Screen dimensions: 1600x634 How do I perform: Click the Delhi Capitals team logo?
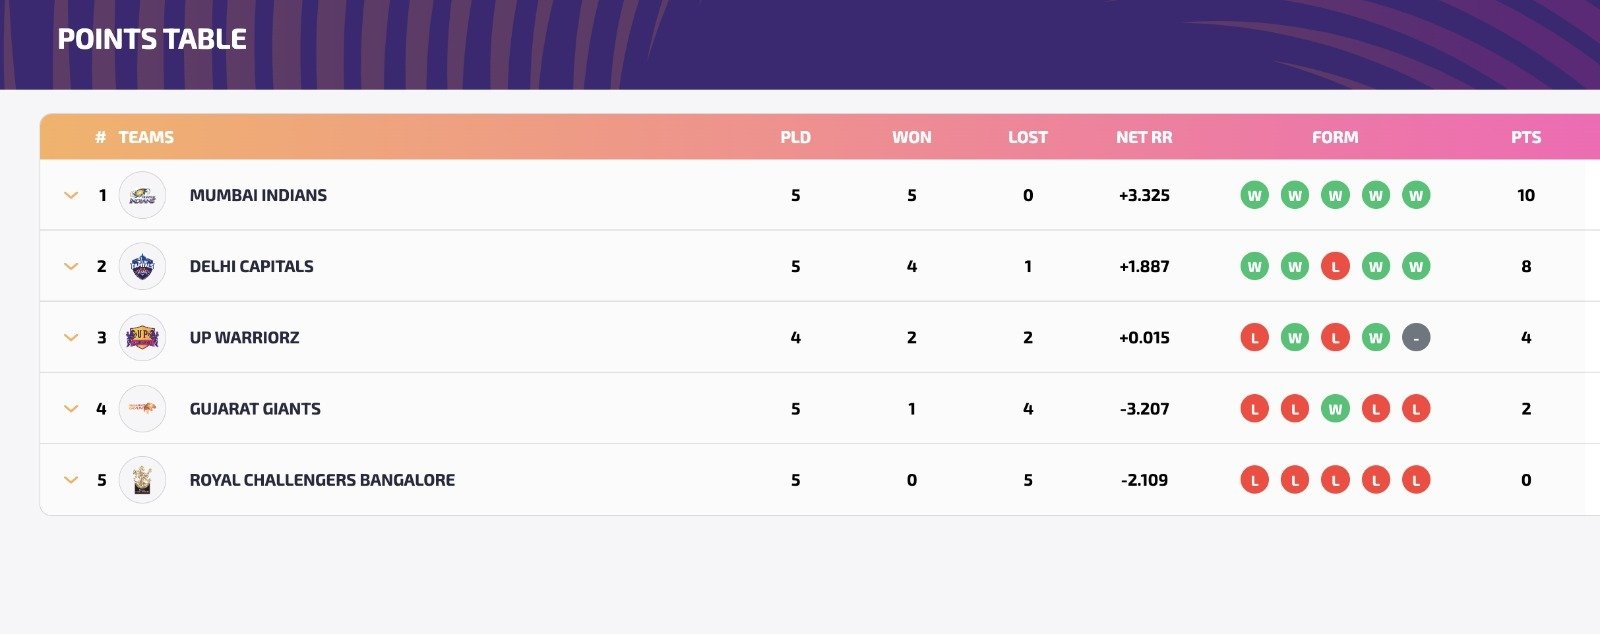142,266
